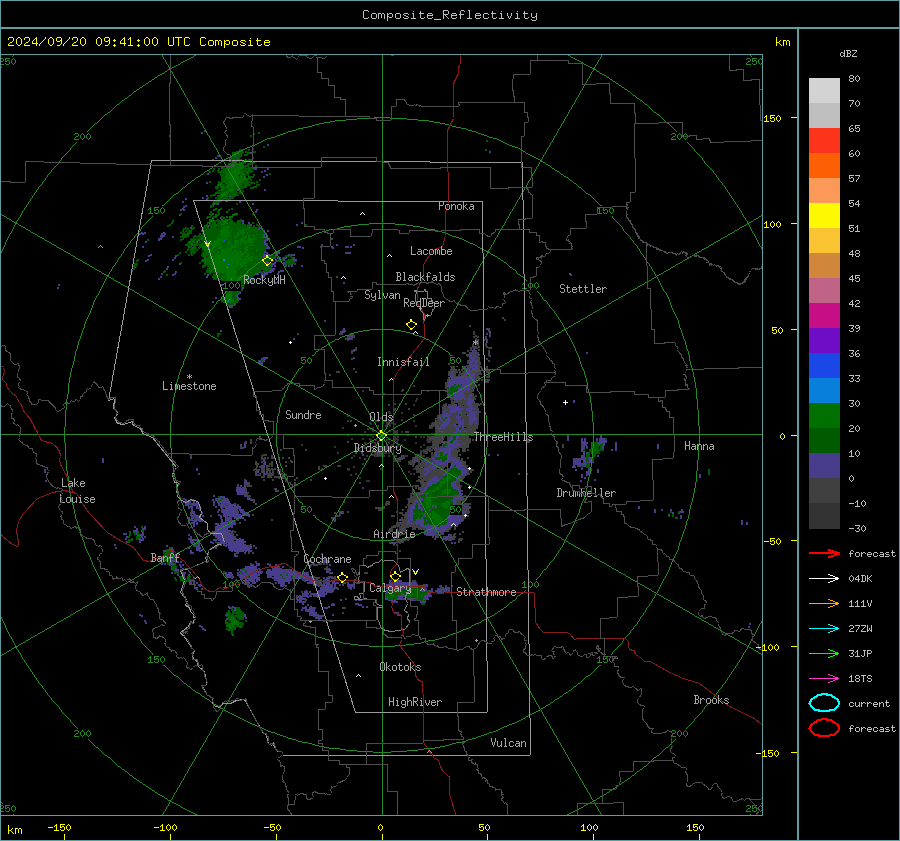Click the Airdrie city label
Screen dimensions: 900x841
(394, 534)
